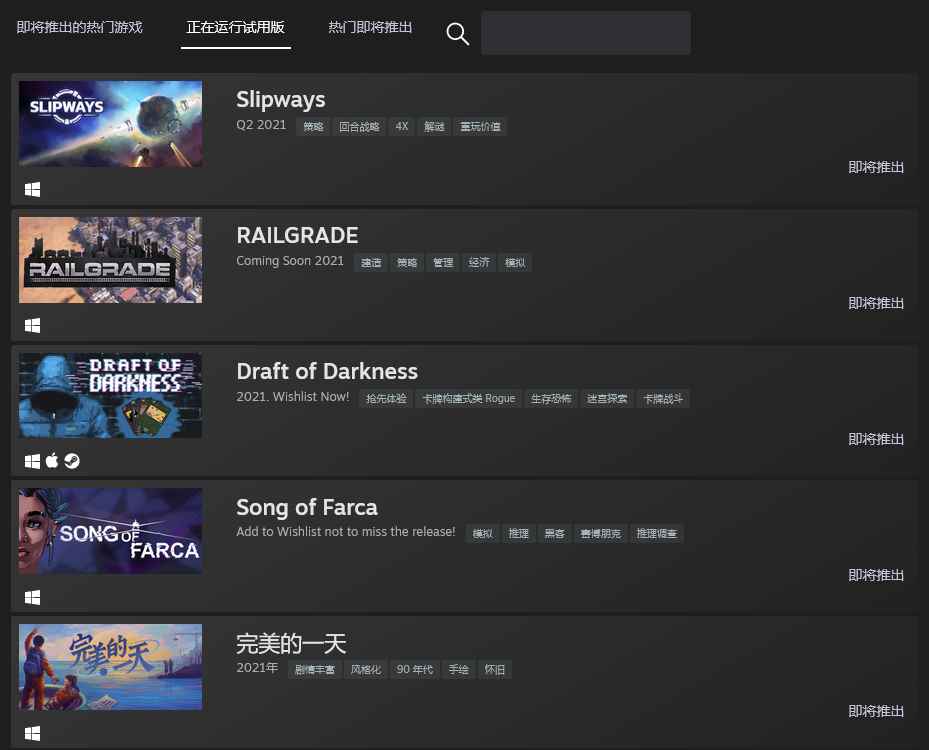929x750 pixels.
Task: Click the SteamOS icon under Draft of Darkness
Action: tap(72, 461)
